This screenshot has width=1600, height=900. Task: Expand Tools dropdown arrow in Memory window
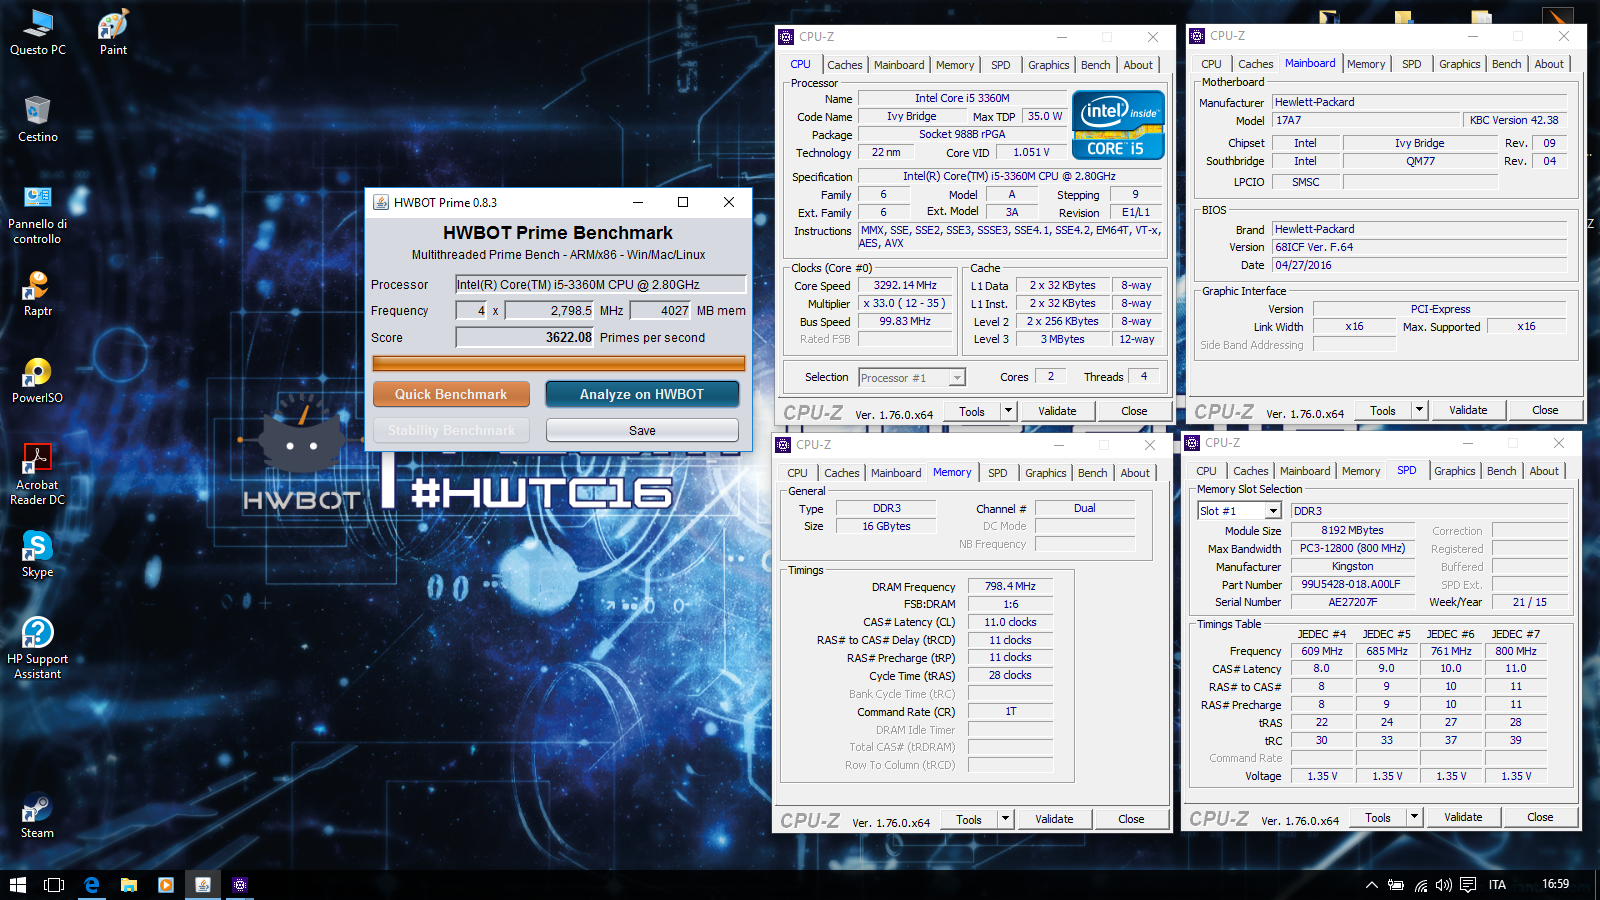pos(1005,819)
